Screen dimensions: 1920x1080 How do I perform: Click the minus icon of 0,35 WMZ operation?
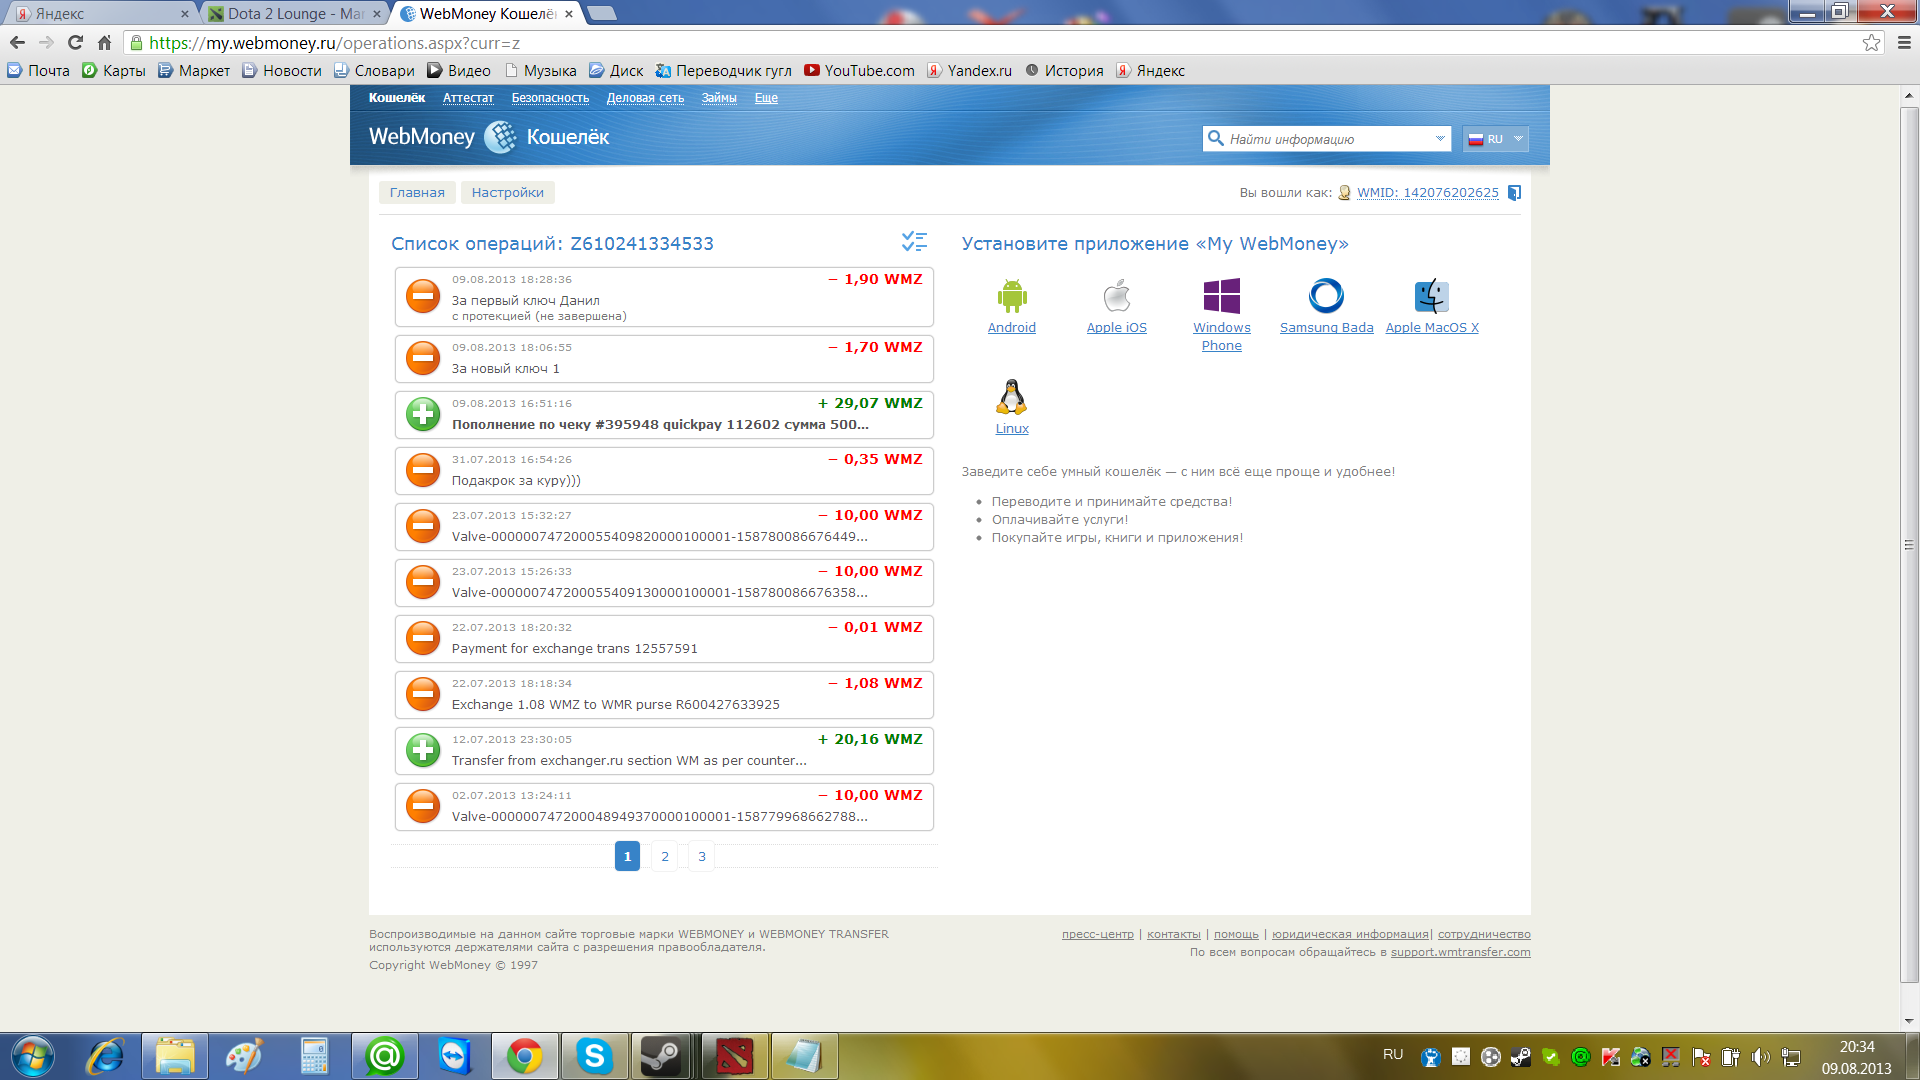pos(423,470)
